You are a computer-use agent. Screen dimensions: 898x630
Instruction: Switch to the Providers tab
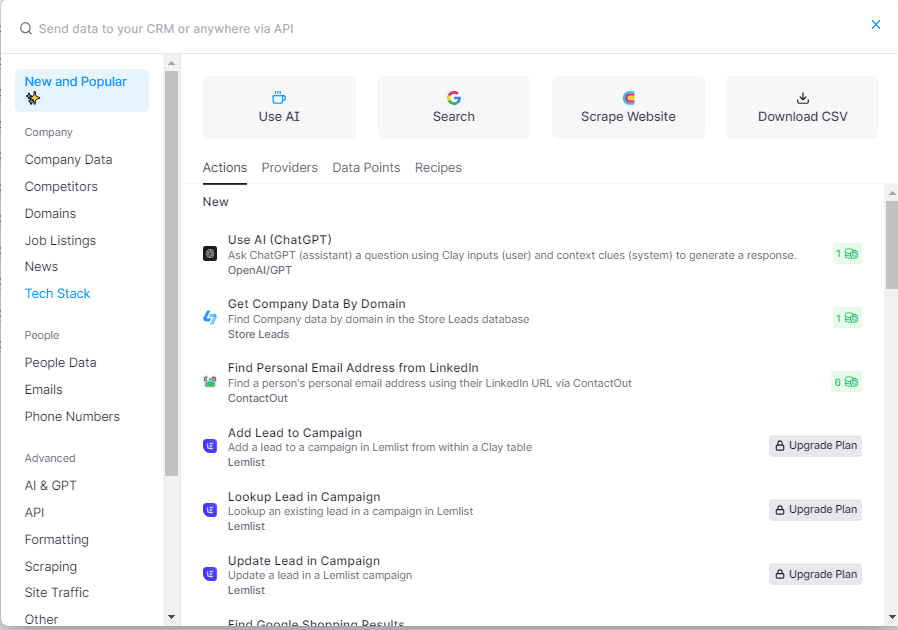289,168
